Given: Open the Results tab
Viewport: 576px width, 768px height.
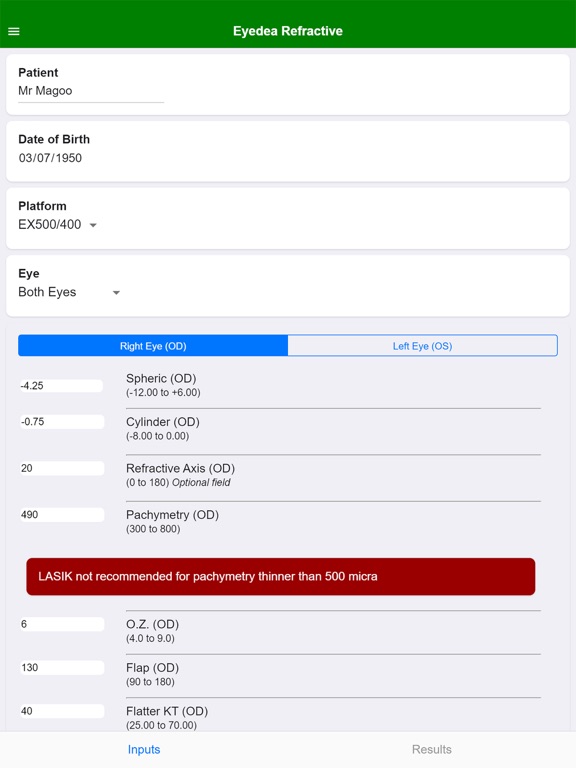Looking at the screenshot, I should point(432,749).
